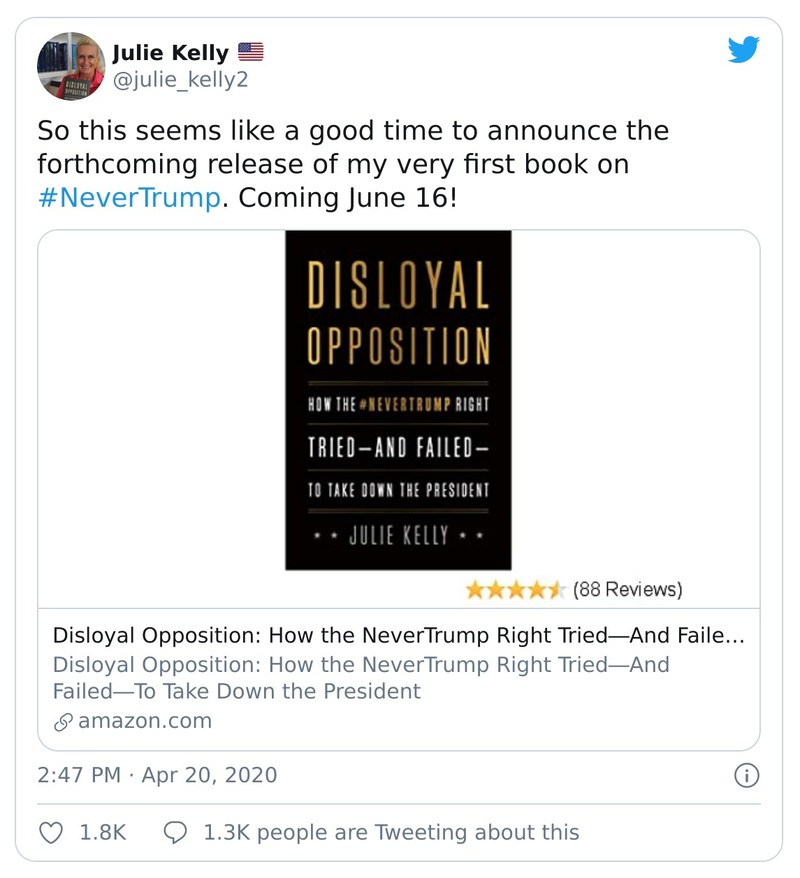Viewport: 800px width, 878px height.
Task: View "1.3K people are Tweeting about this"
Action: pos(391,831)
